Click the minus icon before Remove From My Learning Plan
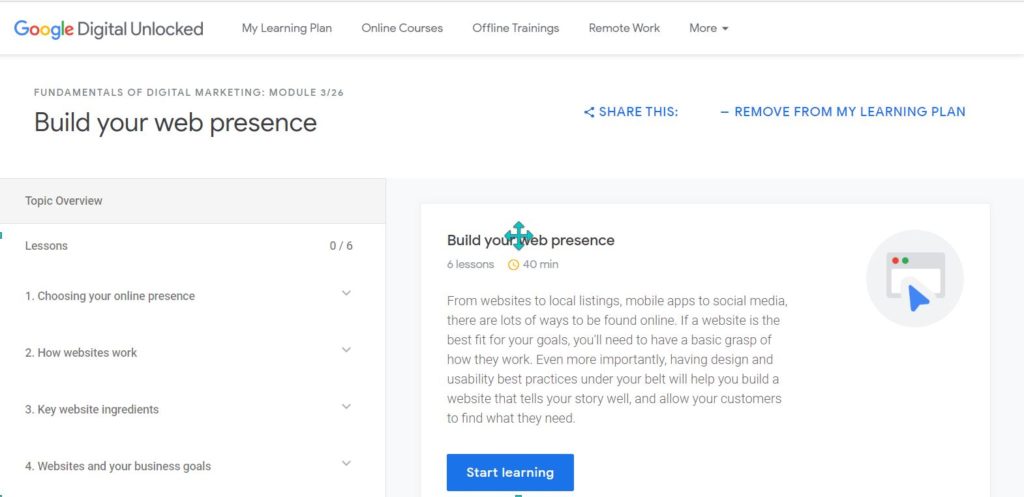Viewport: 1024px width, 497px height. coord(724,112)
